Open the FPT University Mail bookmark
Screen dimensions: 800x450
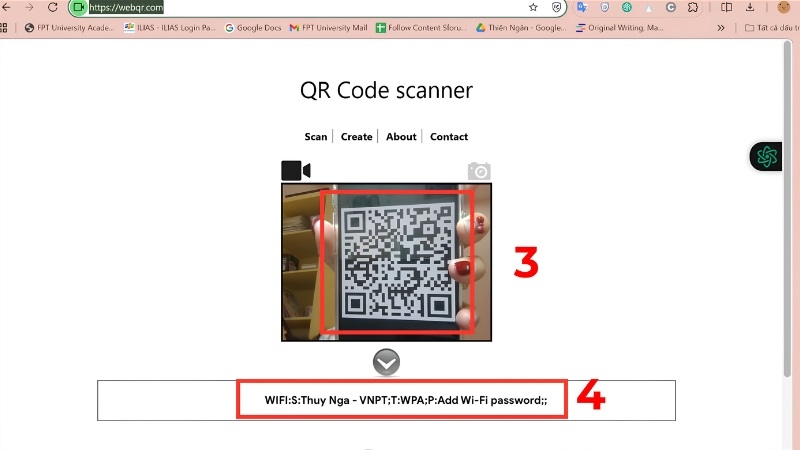pyautogui.click(x=328, y=28)
